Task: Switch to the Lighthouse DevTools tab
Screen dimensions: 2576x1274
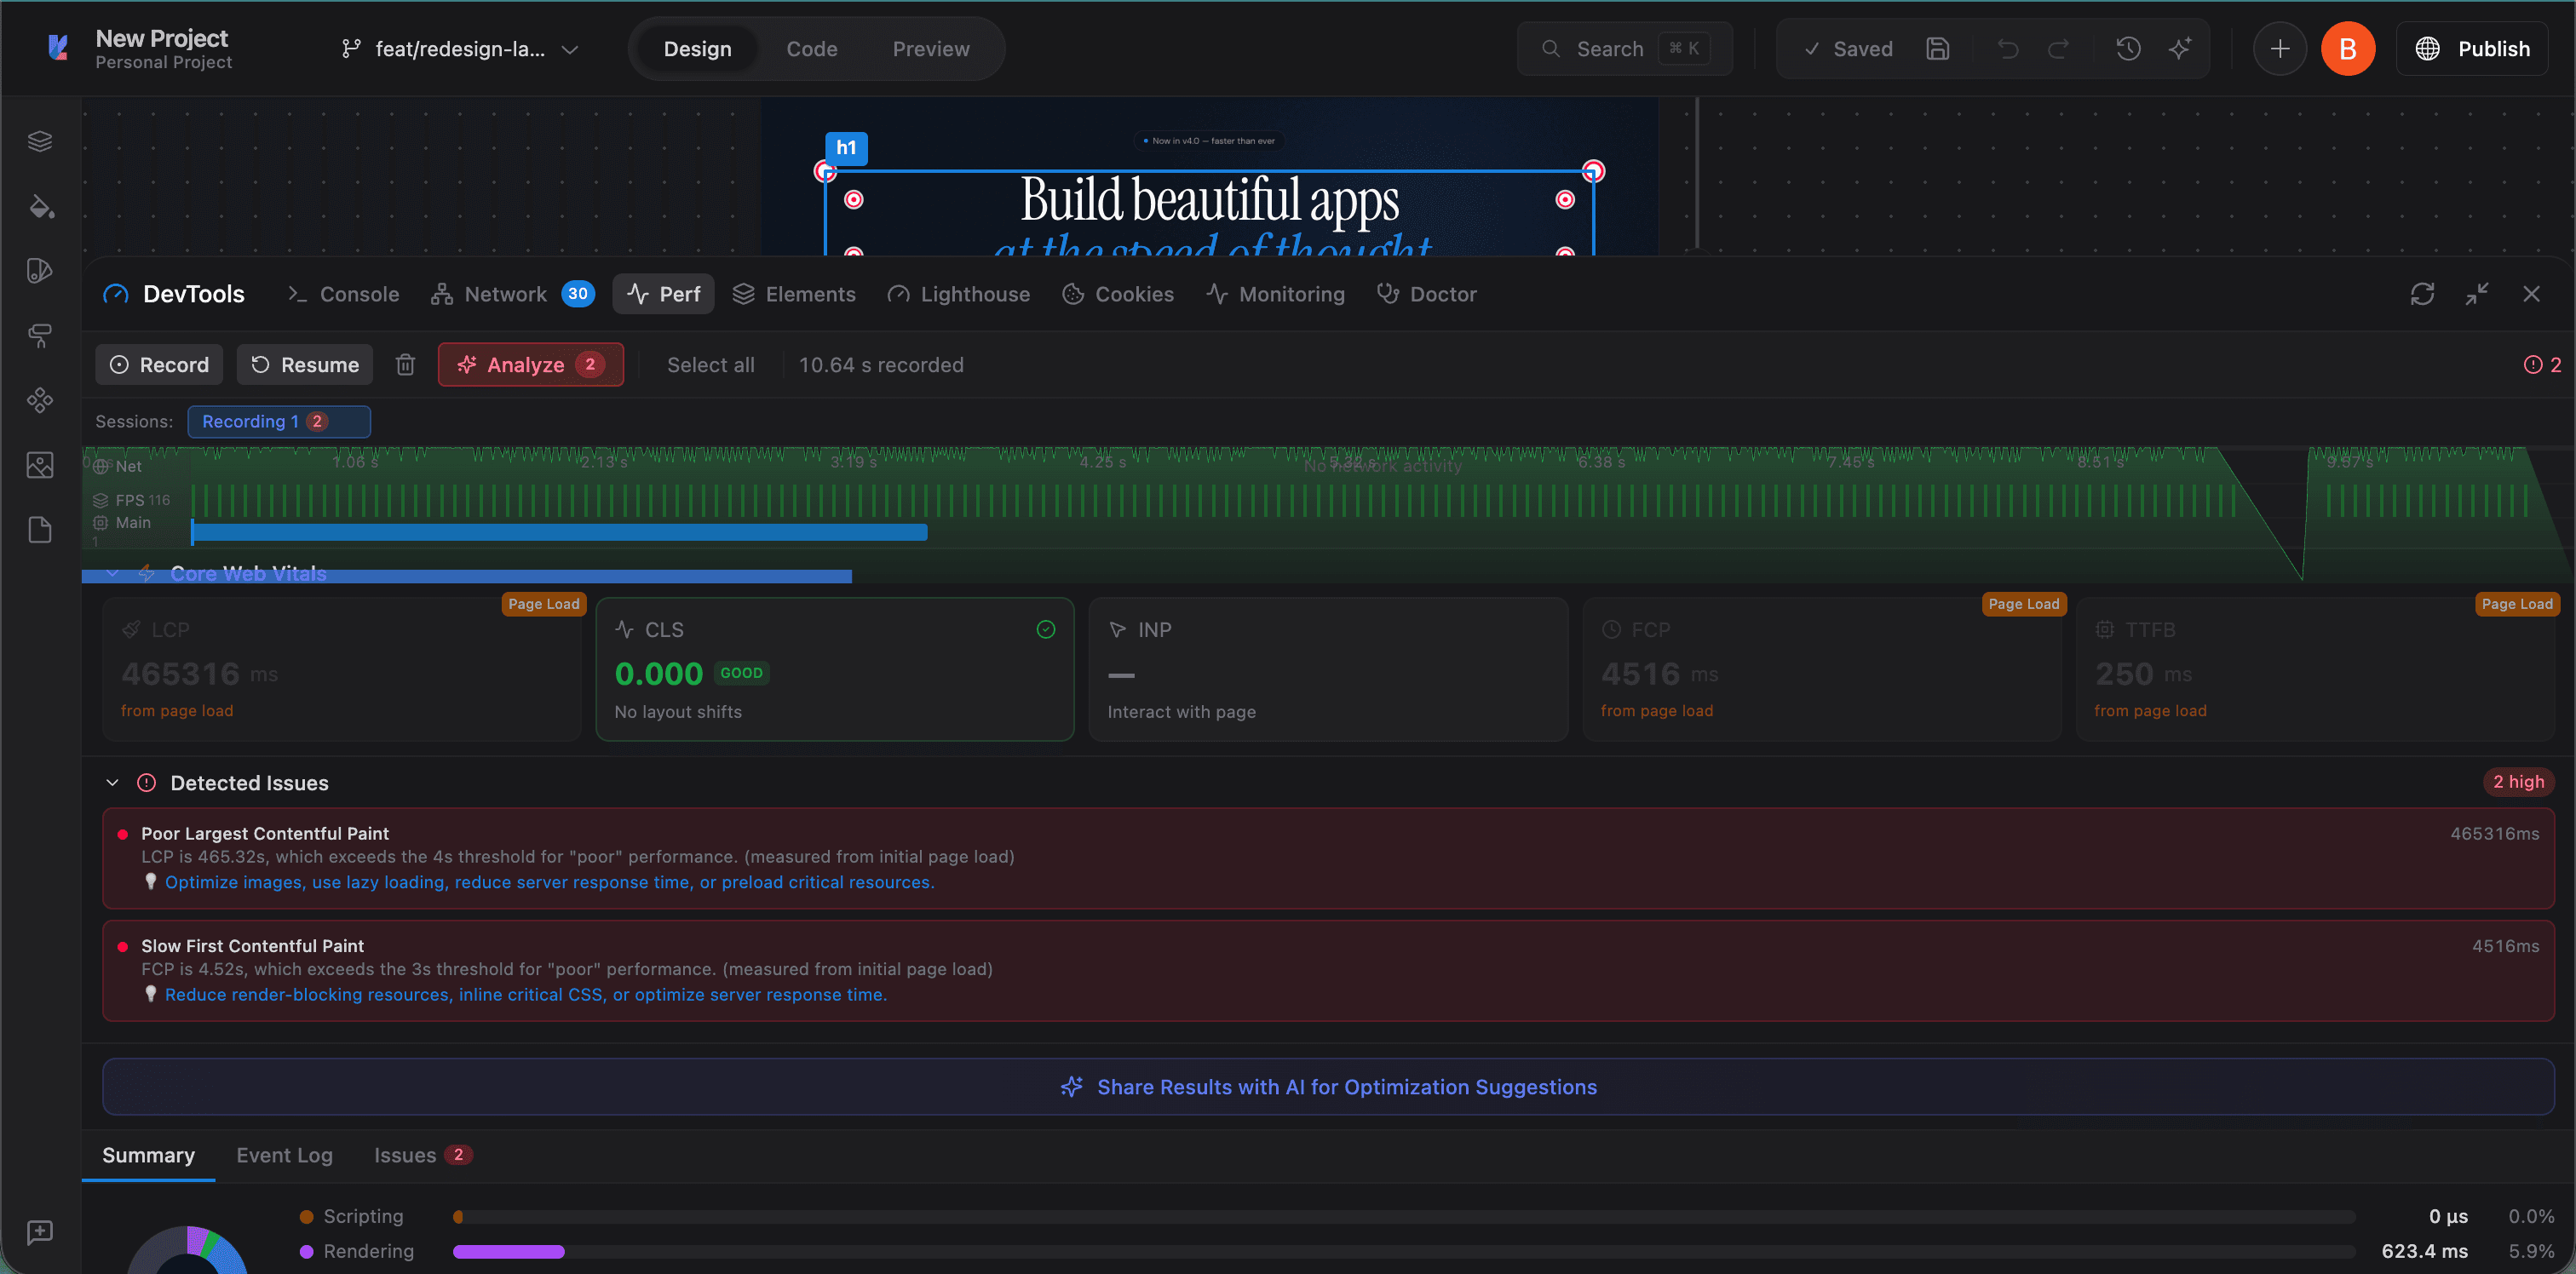Action: [x=959, y=293]
